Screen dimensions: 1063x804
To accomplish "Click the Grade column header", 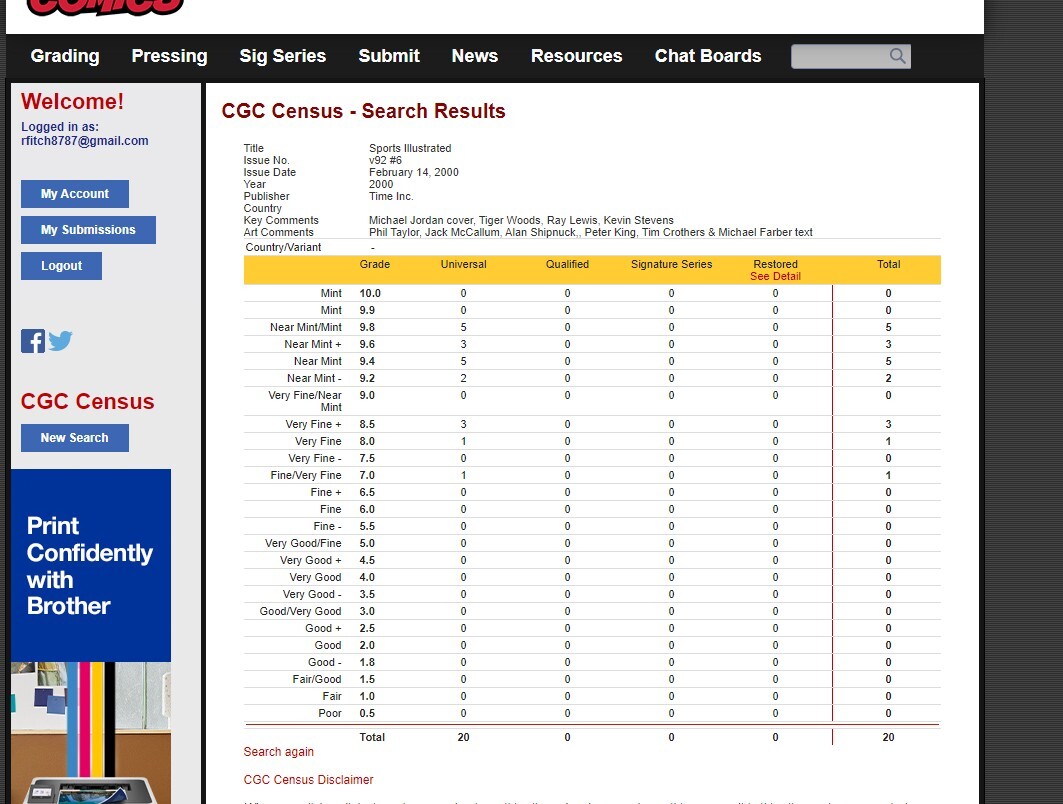I will coord(375,264).
